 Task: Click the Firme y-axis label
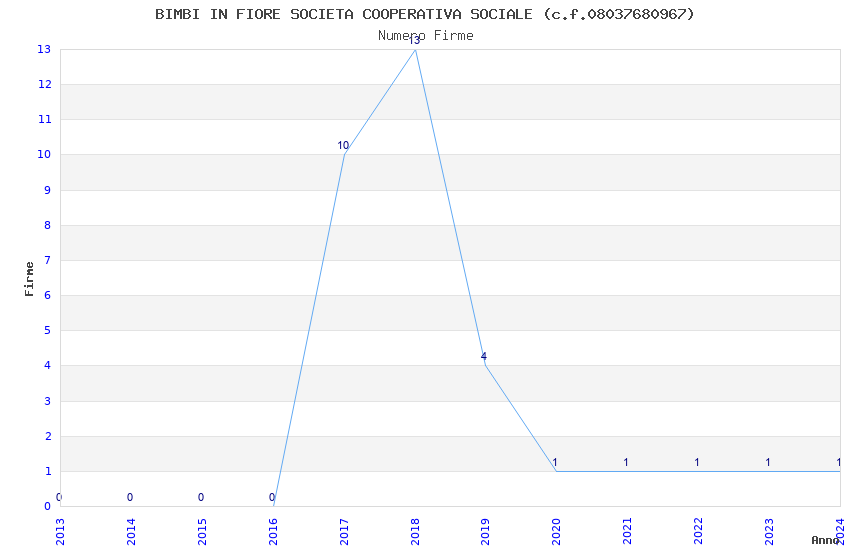pos(29,279)
